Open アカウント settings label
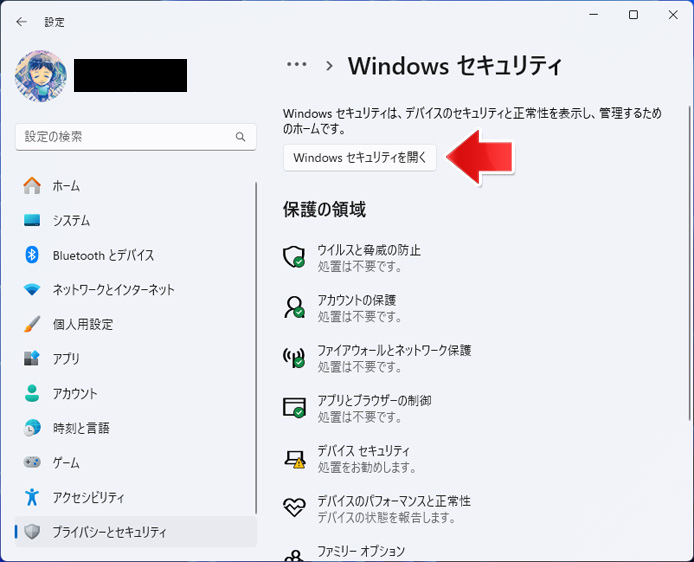The width and height of the screenshot is (694, 562). click(75, 393)
